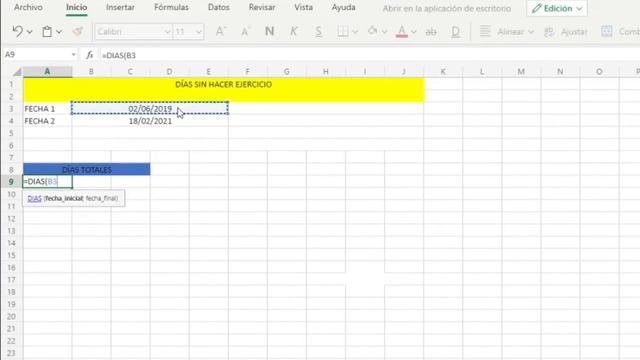
Task: Select the Inicio tab
Action: 76,7
